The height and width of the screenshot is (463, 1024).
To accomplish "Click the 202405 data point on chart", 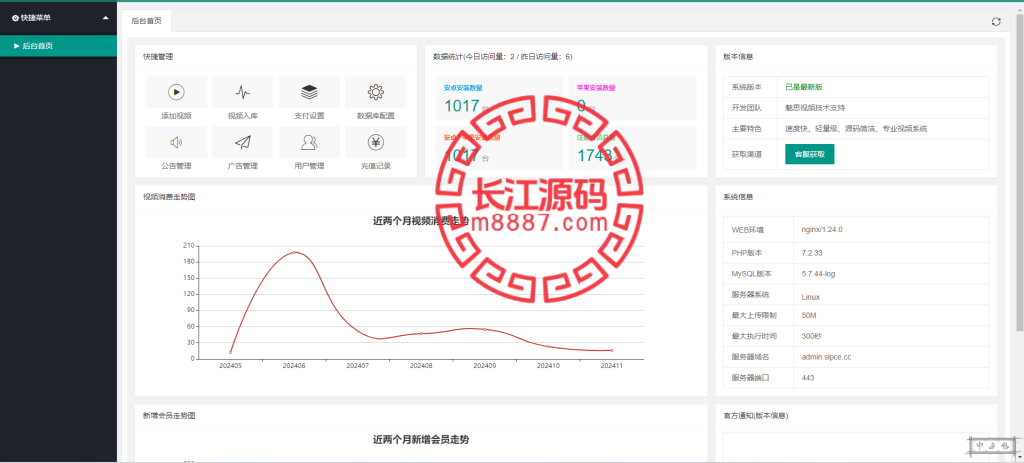I will pyautogui.click(x=231, y=353).
